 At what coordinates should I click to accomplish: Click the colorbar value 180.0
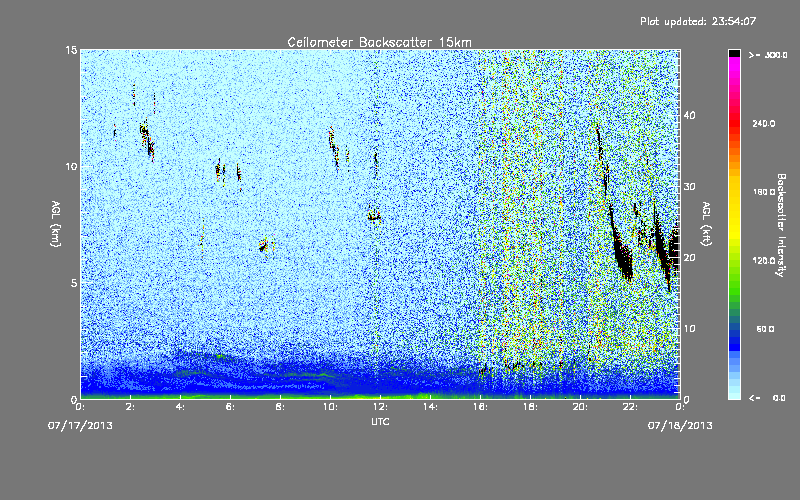click(764, 192)
